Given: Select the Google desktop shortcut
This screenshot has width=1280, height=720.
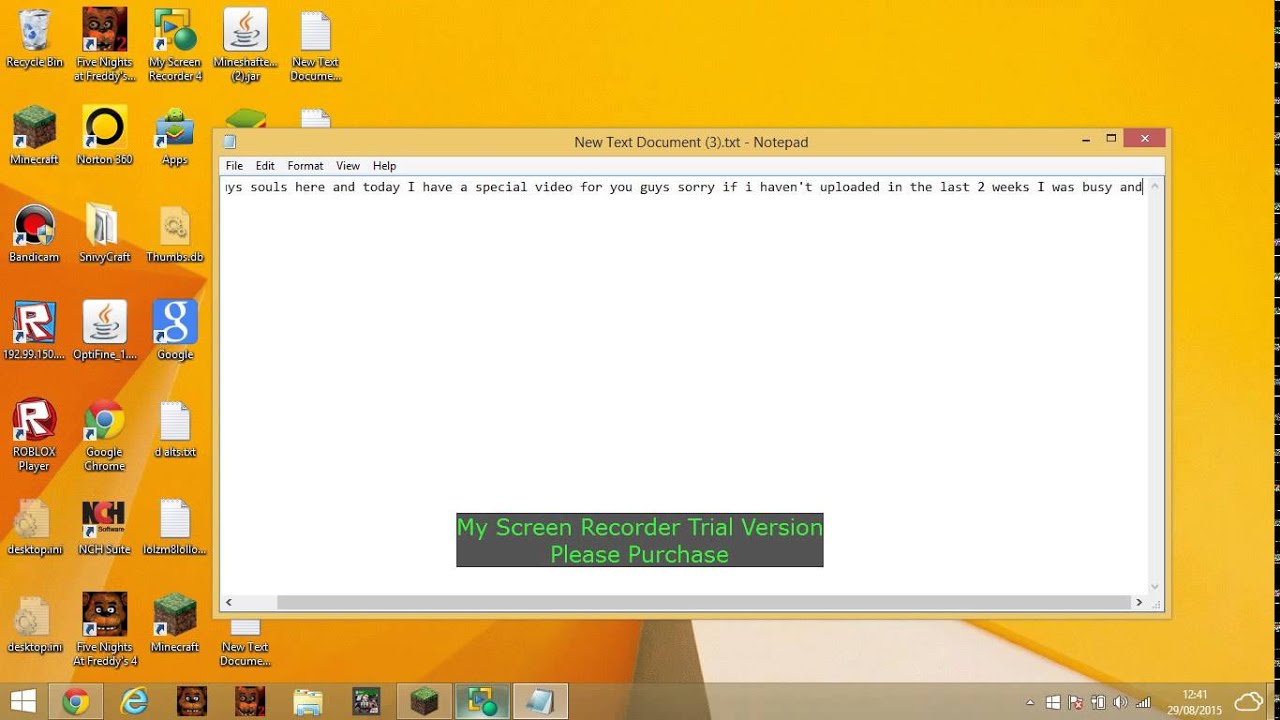Looking at the screenshot, I should [175, 331].
